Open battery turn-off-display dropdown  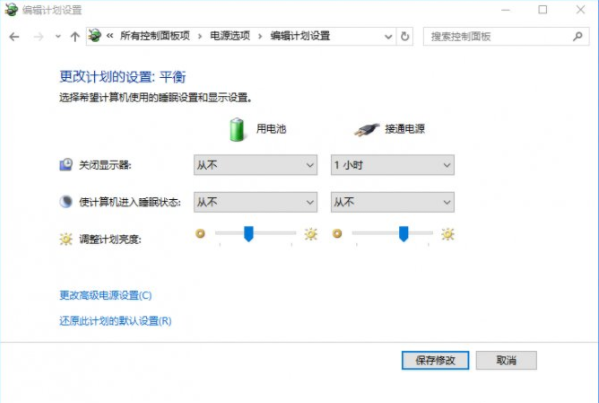click(255, 165)
